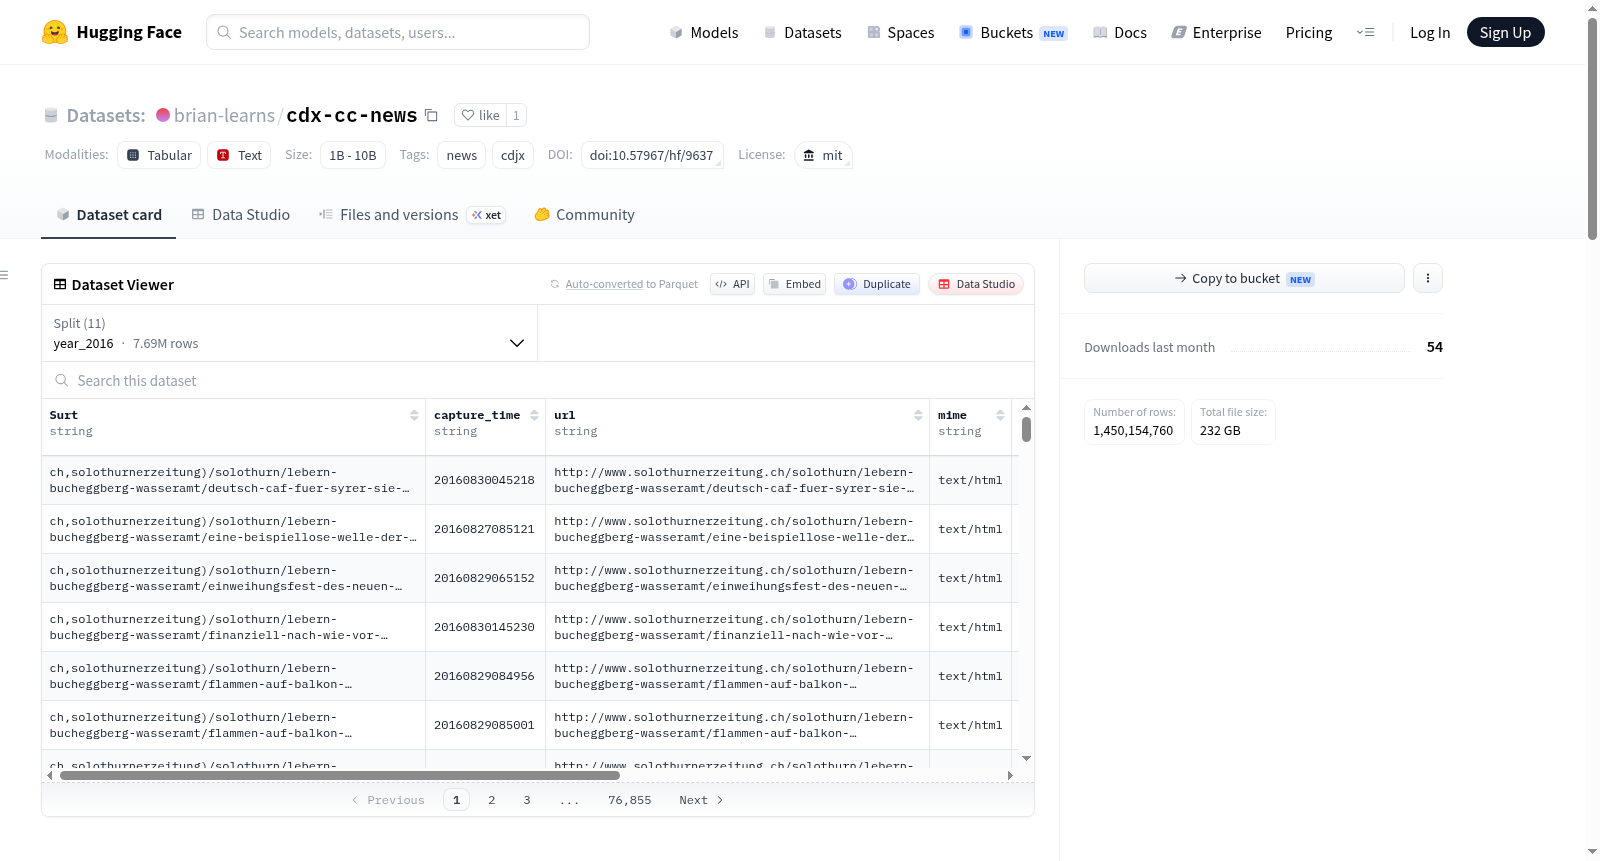
Task: Click Copy to bucket button
Action: click(x=1244, y=278)
